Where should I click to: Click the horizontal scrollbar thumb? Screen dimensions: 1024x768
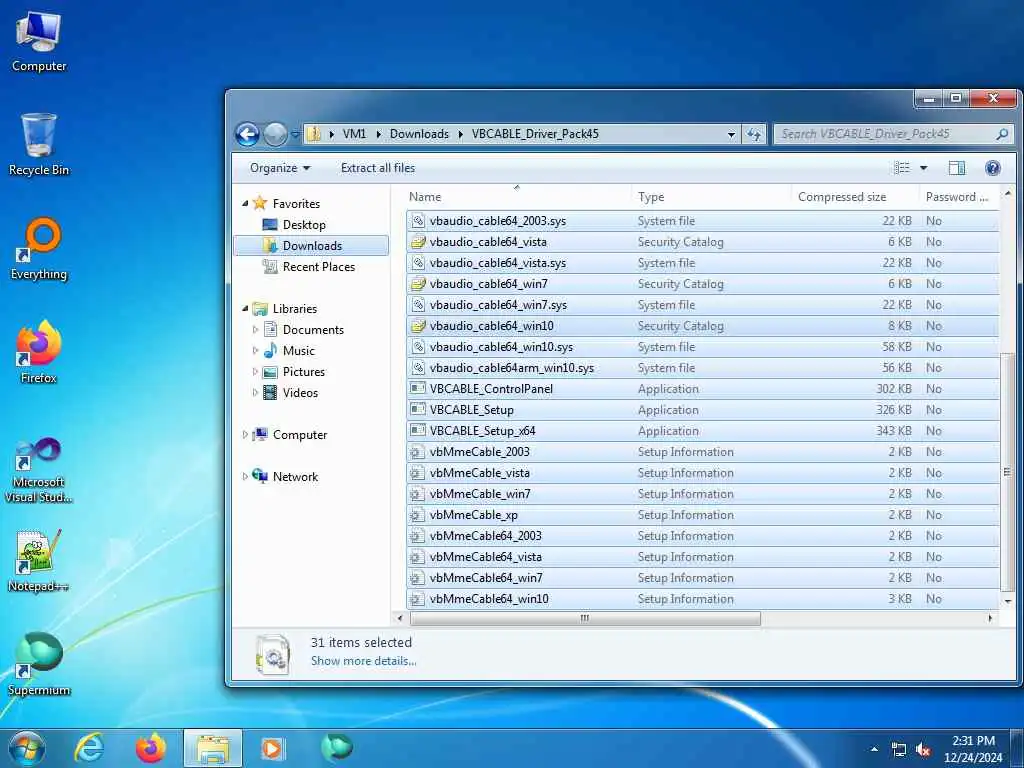pos(585,618)
